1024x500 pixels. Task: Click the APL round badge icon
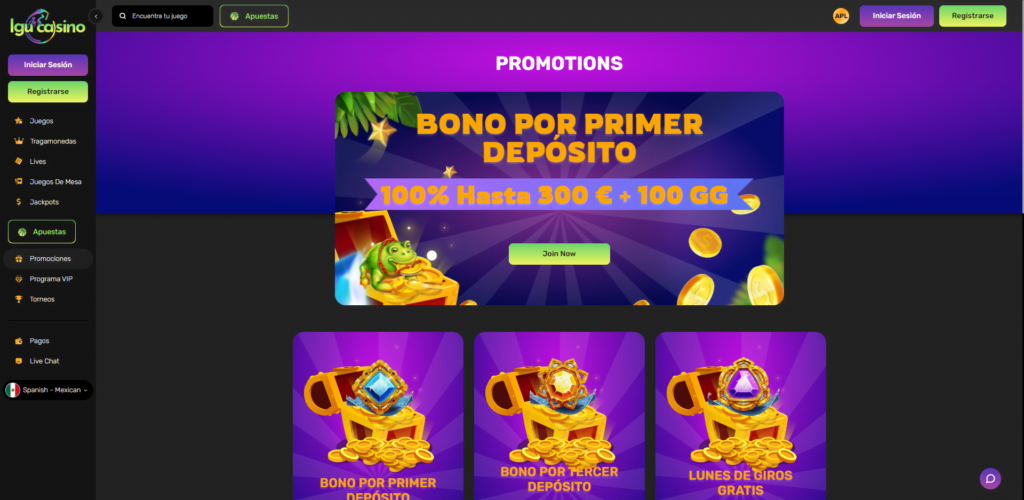click(x=840, y=16)
